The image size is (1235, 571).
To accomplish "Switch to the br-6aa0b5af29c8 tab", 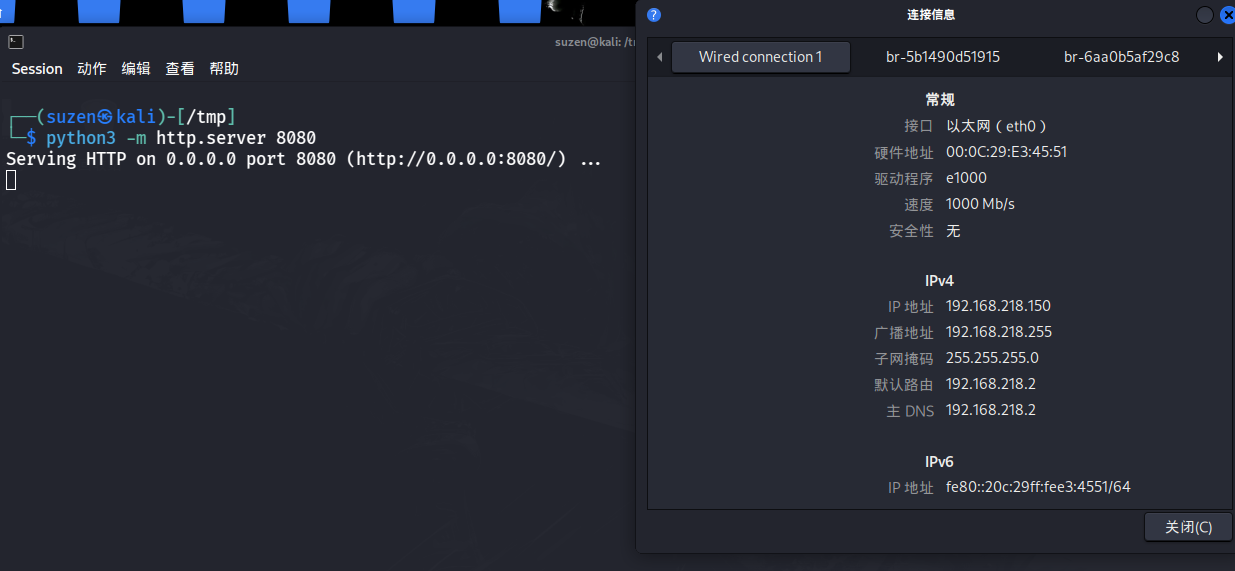I will (x=1121, y=57).
